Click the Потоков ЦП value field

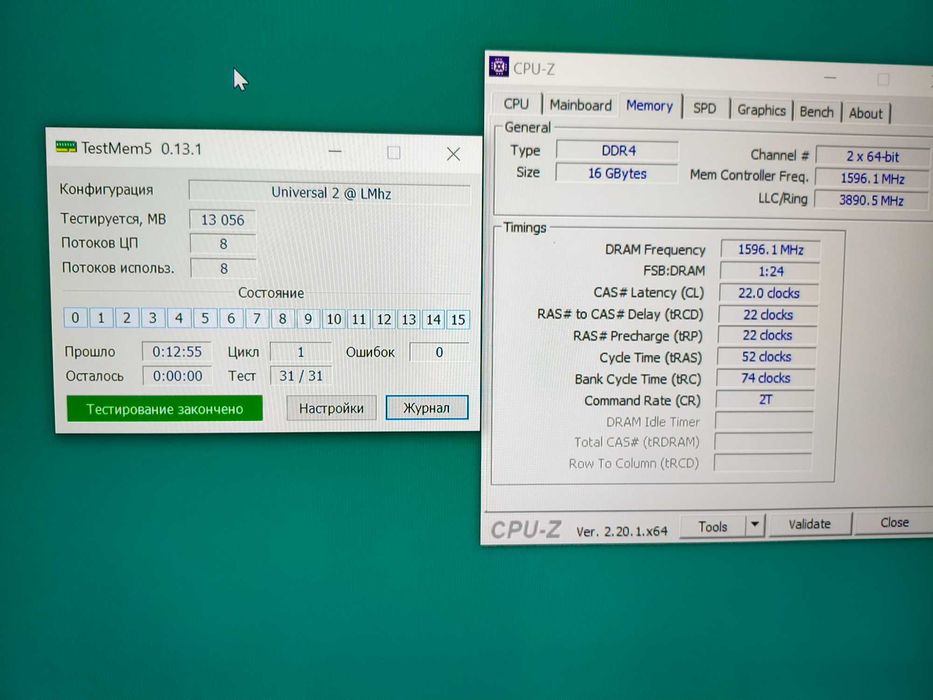point(223,243)
